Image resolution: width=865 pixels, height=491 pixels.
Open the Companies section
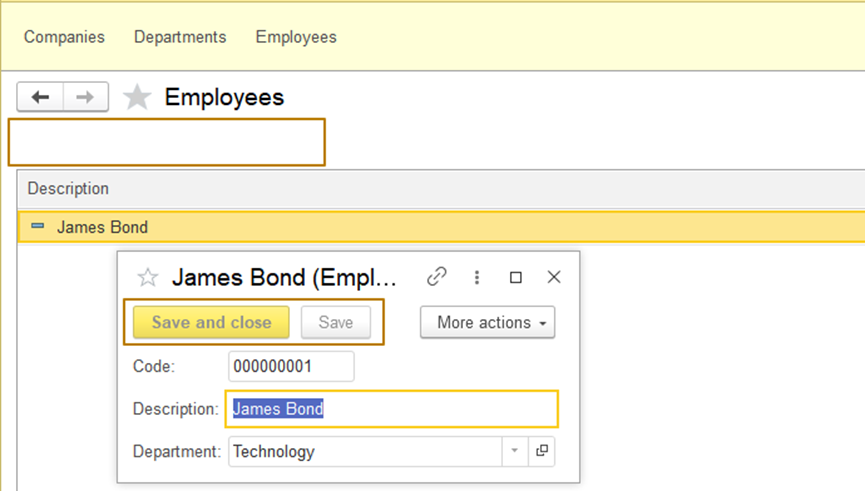pyautogui.click(x=64, y=37)
